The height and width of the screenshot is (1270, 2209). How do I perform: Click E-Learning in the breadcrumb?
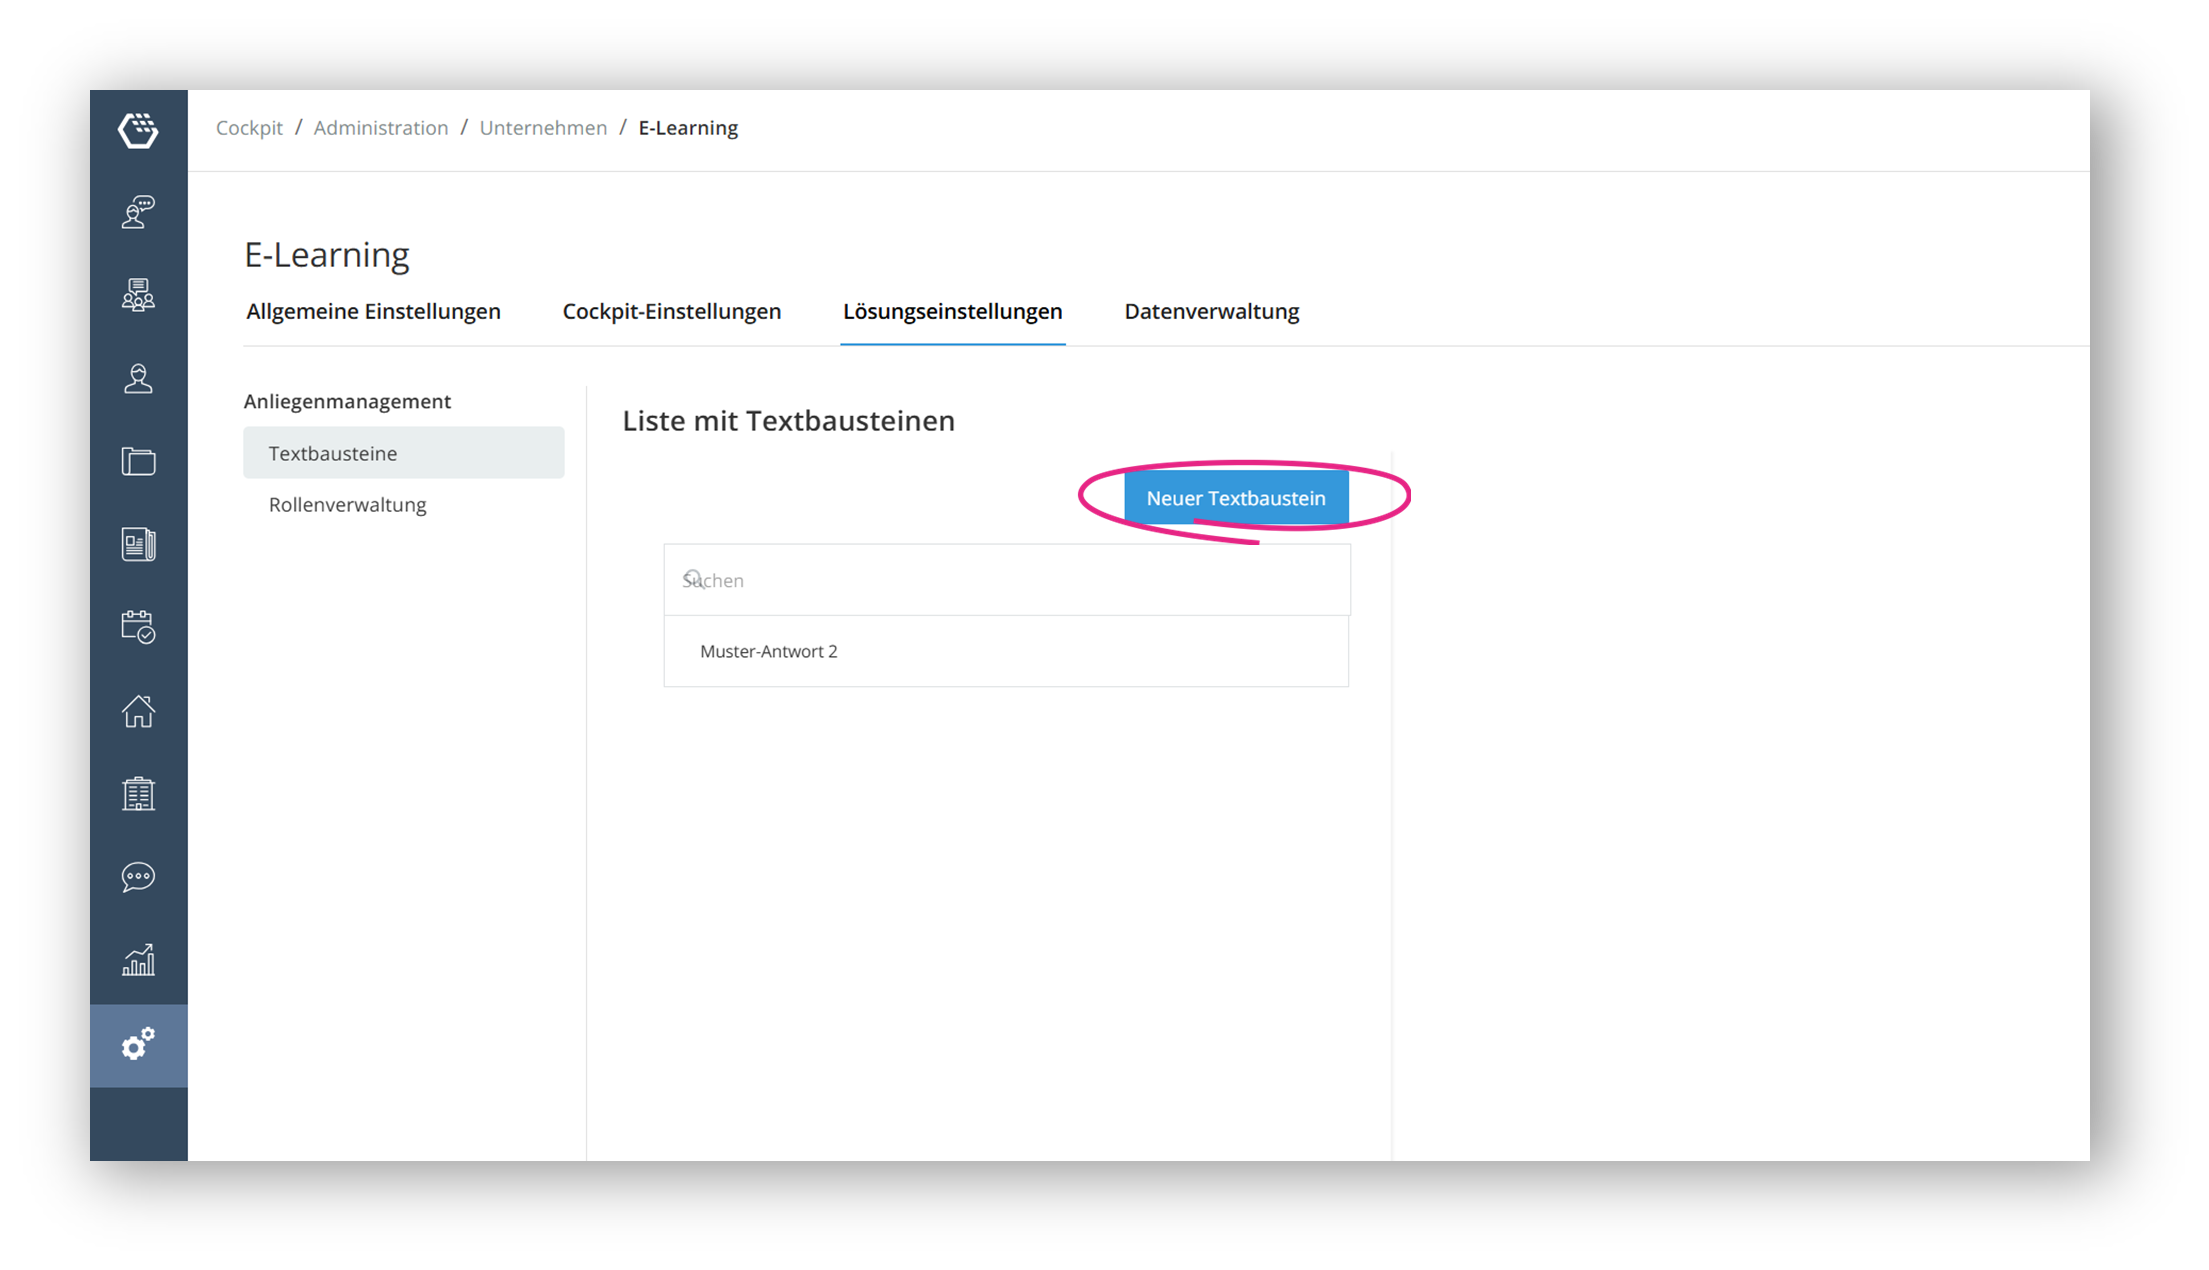pos(688,128)
